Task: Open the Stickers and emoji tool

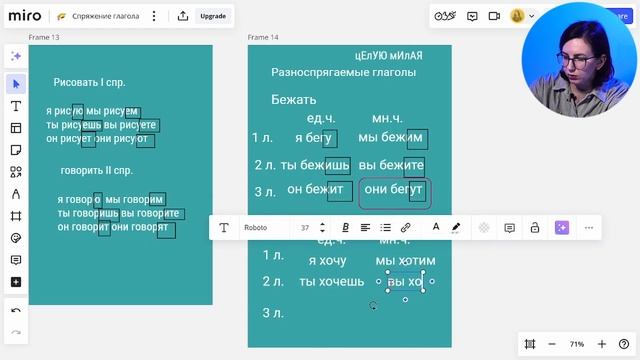Action: pyautogui.click(x=16, y=238)
